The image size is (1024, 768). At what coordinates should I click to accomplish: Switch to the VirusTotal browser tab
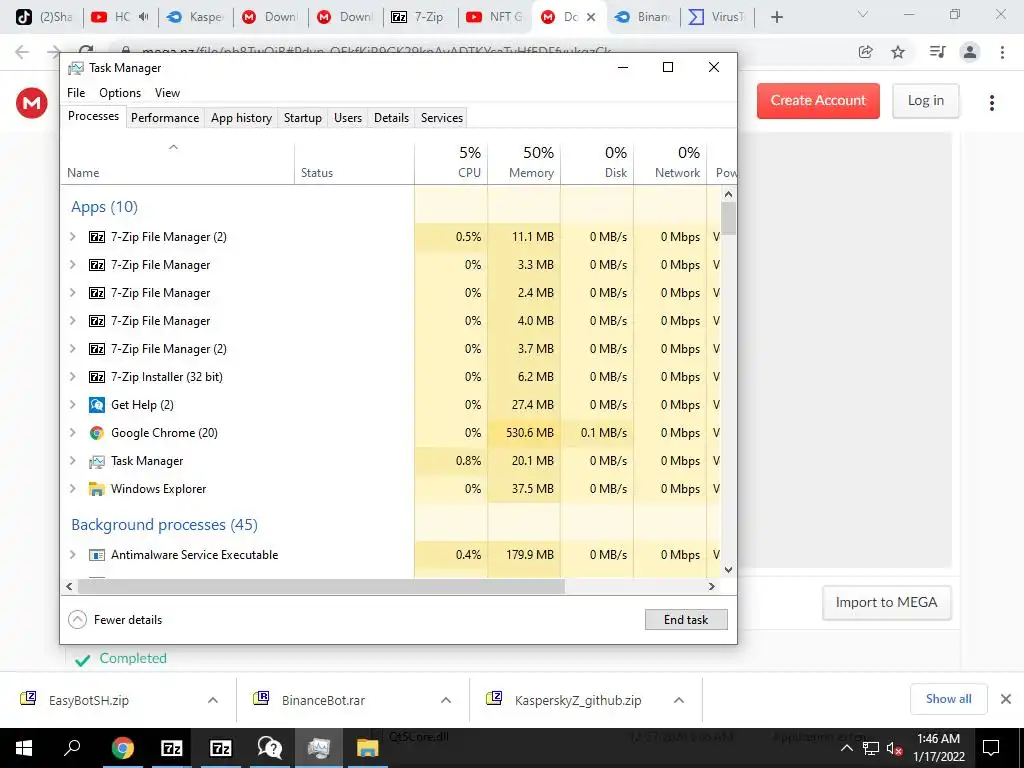[717, 17]
